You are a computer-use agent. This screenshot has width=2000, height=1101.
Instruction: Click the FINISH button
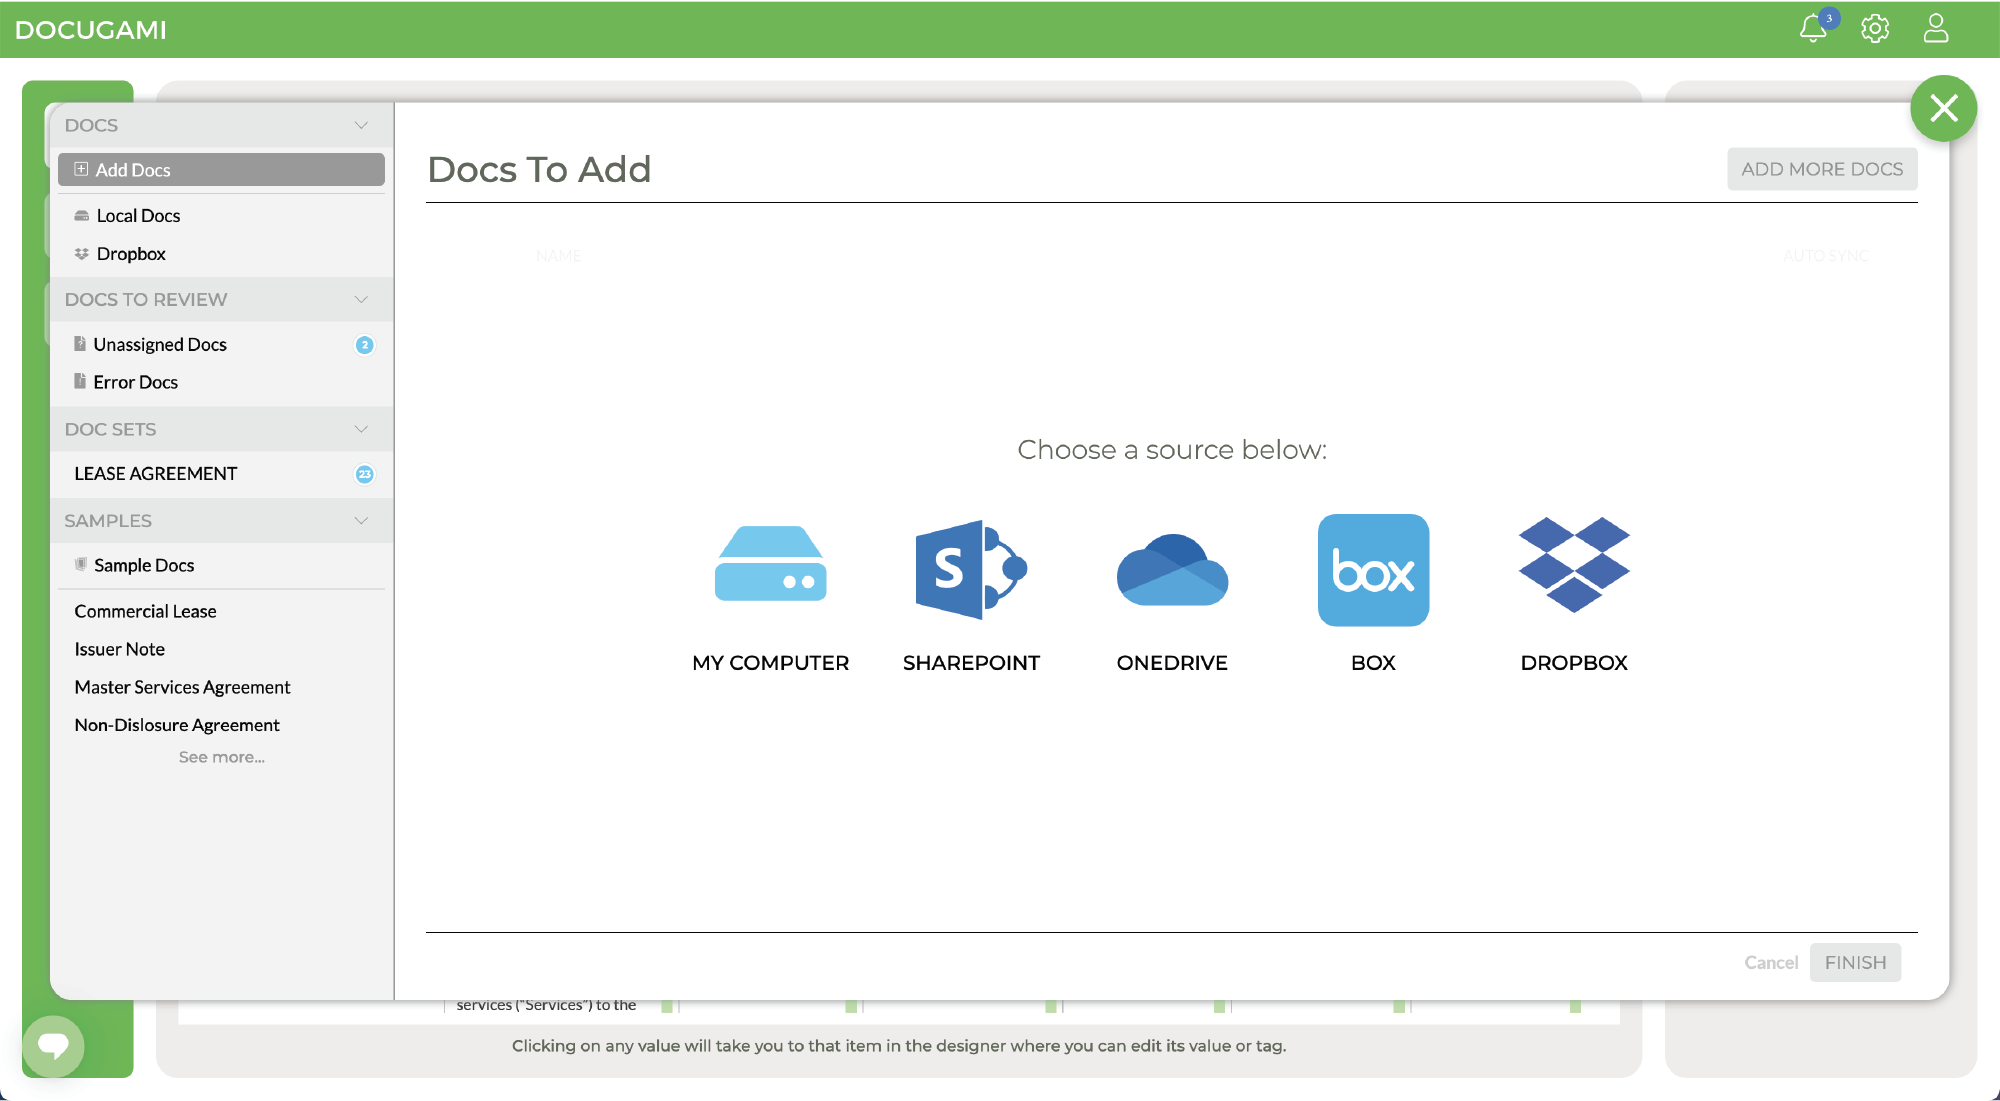point(1855,962)
